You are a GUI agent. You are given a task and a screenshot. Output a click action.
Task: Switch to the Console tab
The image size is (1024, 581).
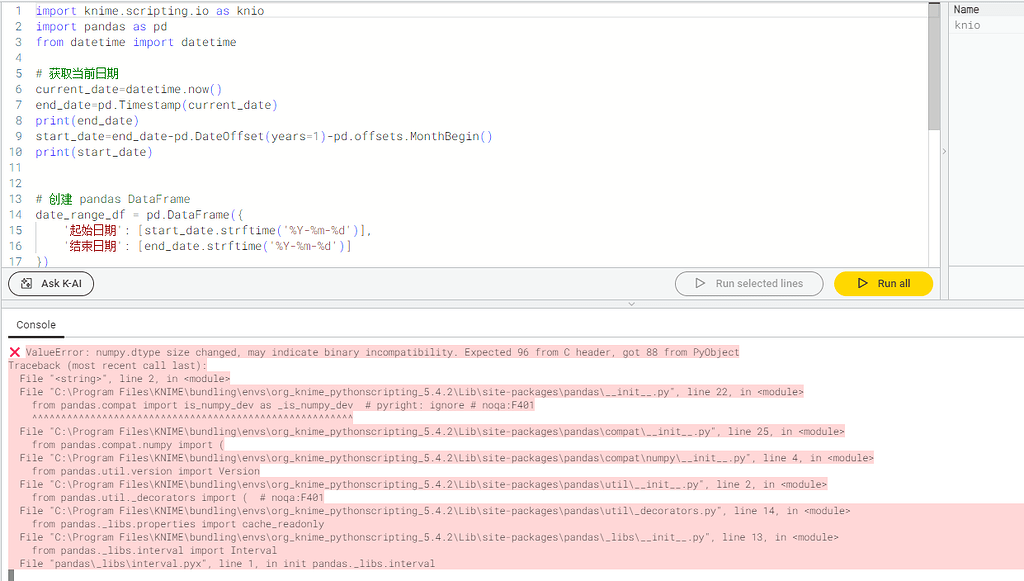click(x=36, y=325)
